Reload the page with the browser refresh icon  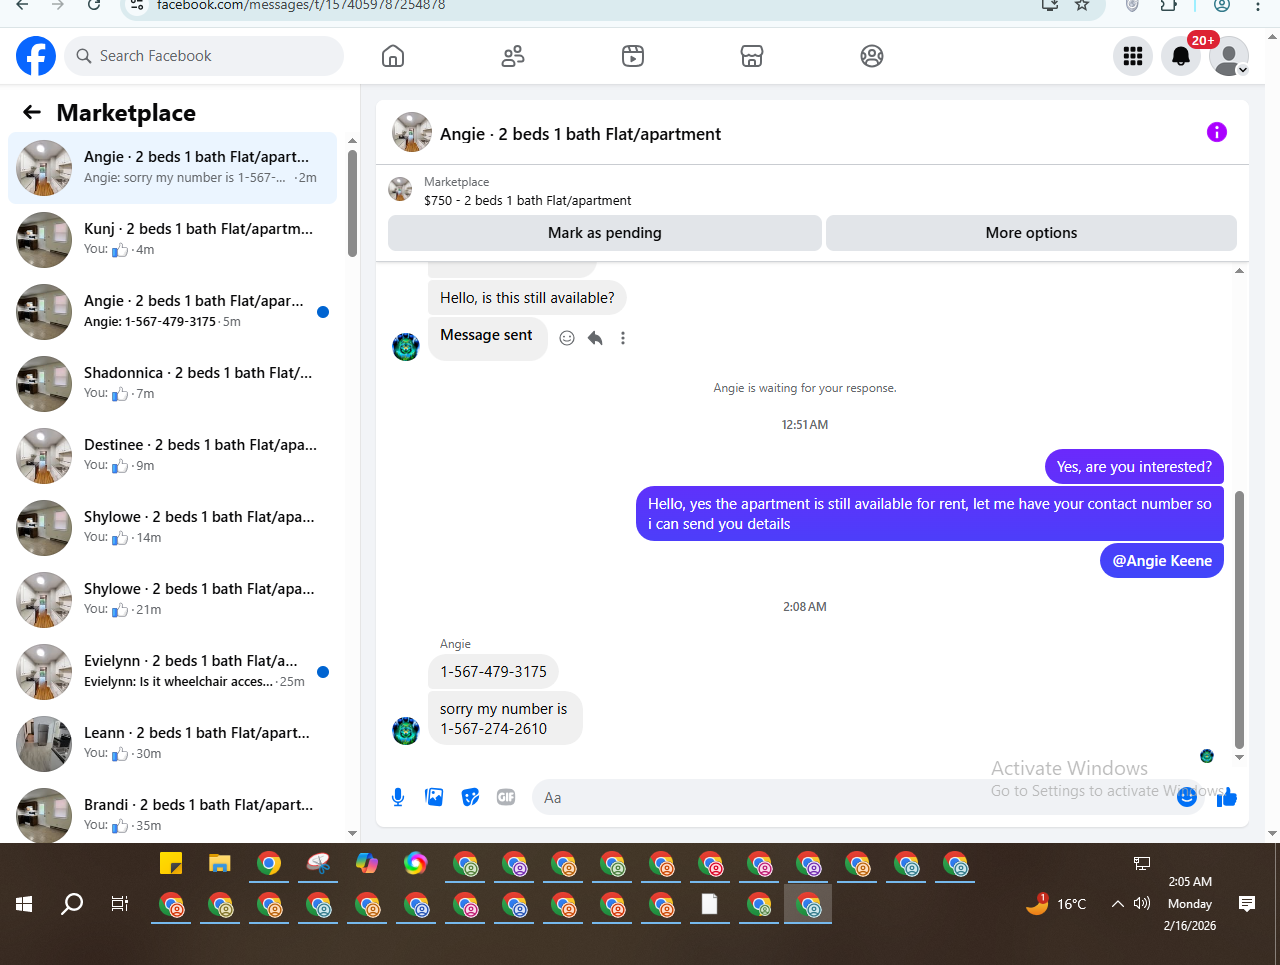coord(94,5)
